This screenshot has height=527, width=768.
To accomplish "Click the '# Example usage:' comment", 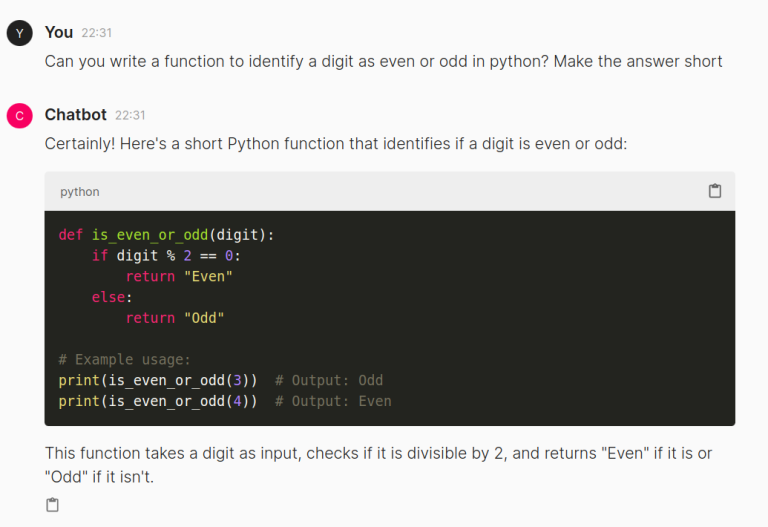I will [124, 360].
